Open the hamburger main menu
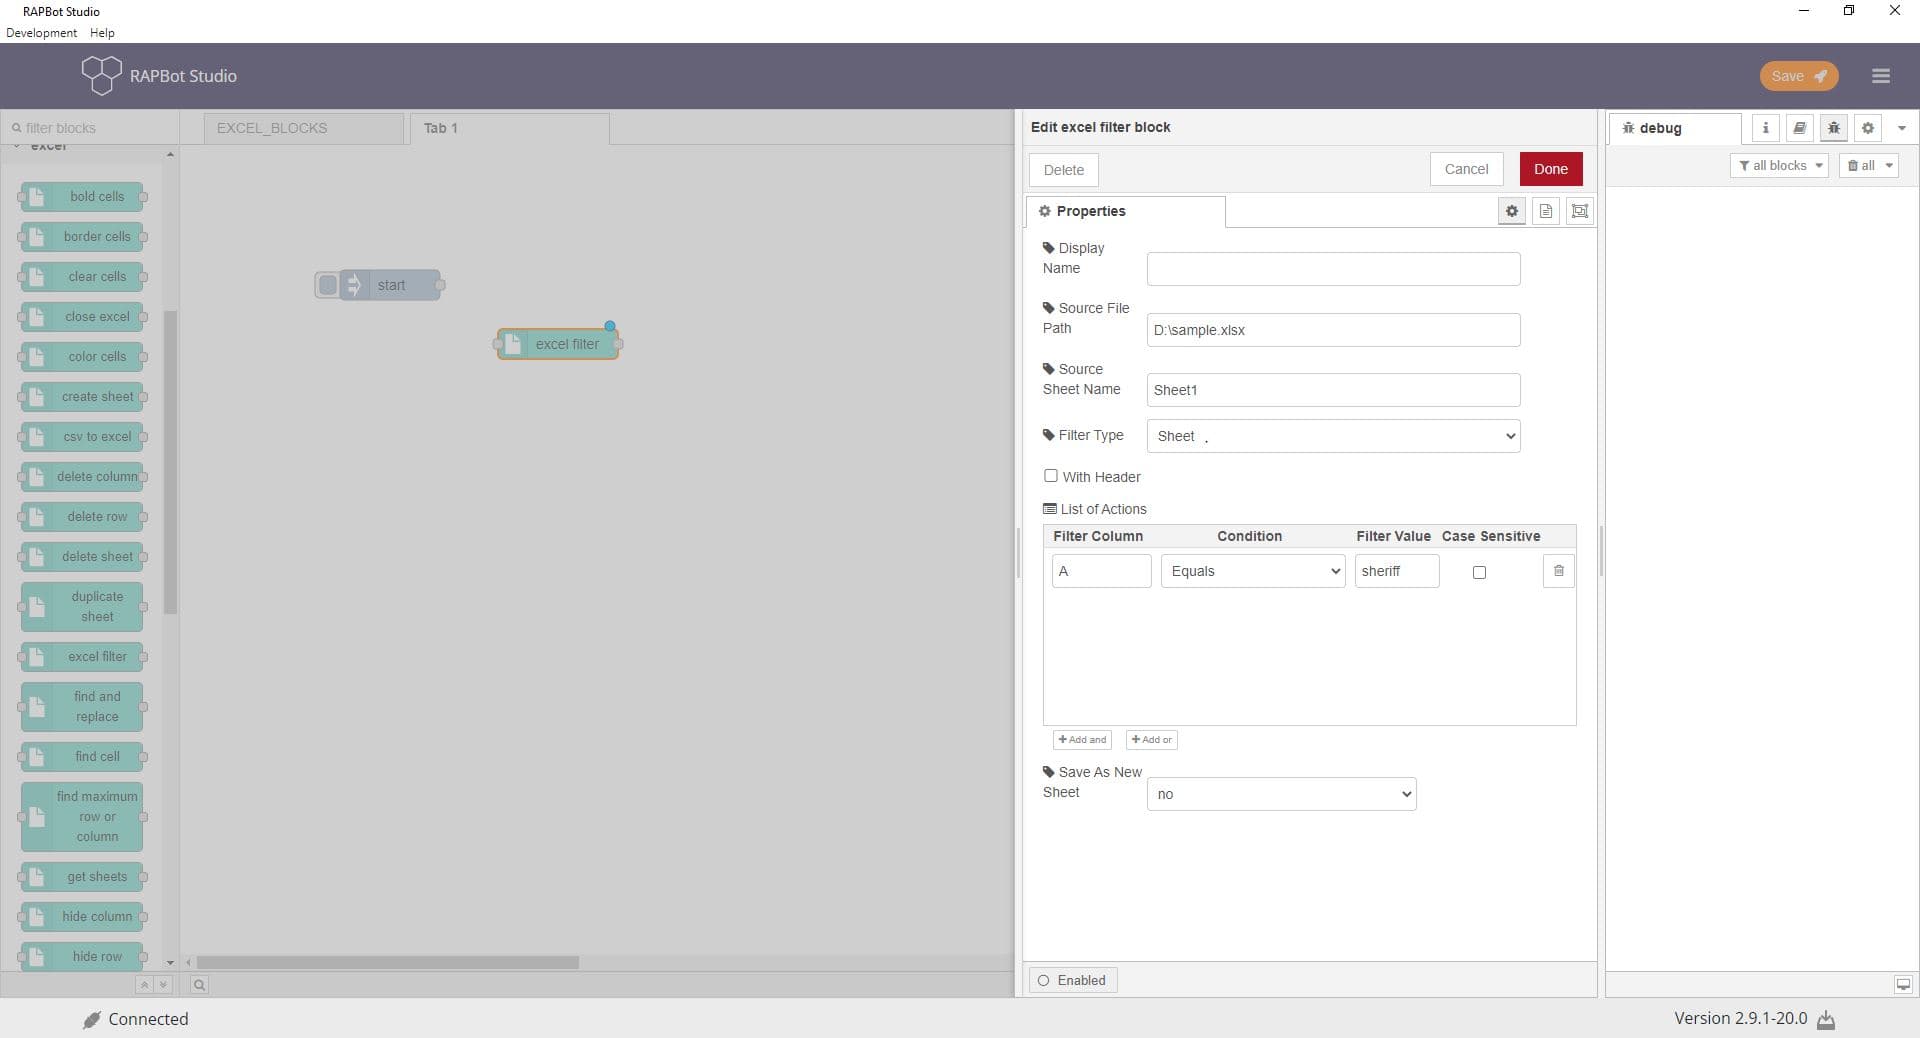The image size is (1920, 1038). pos(1880,76)
